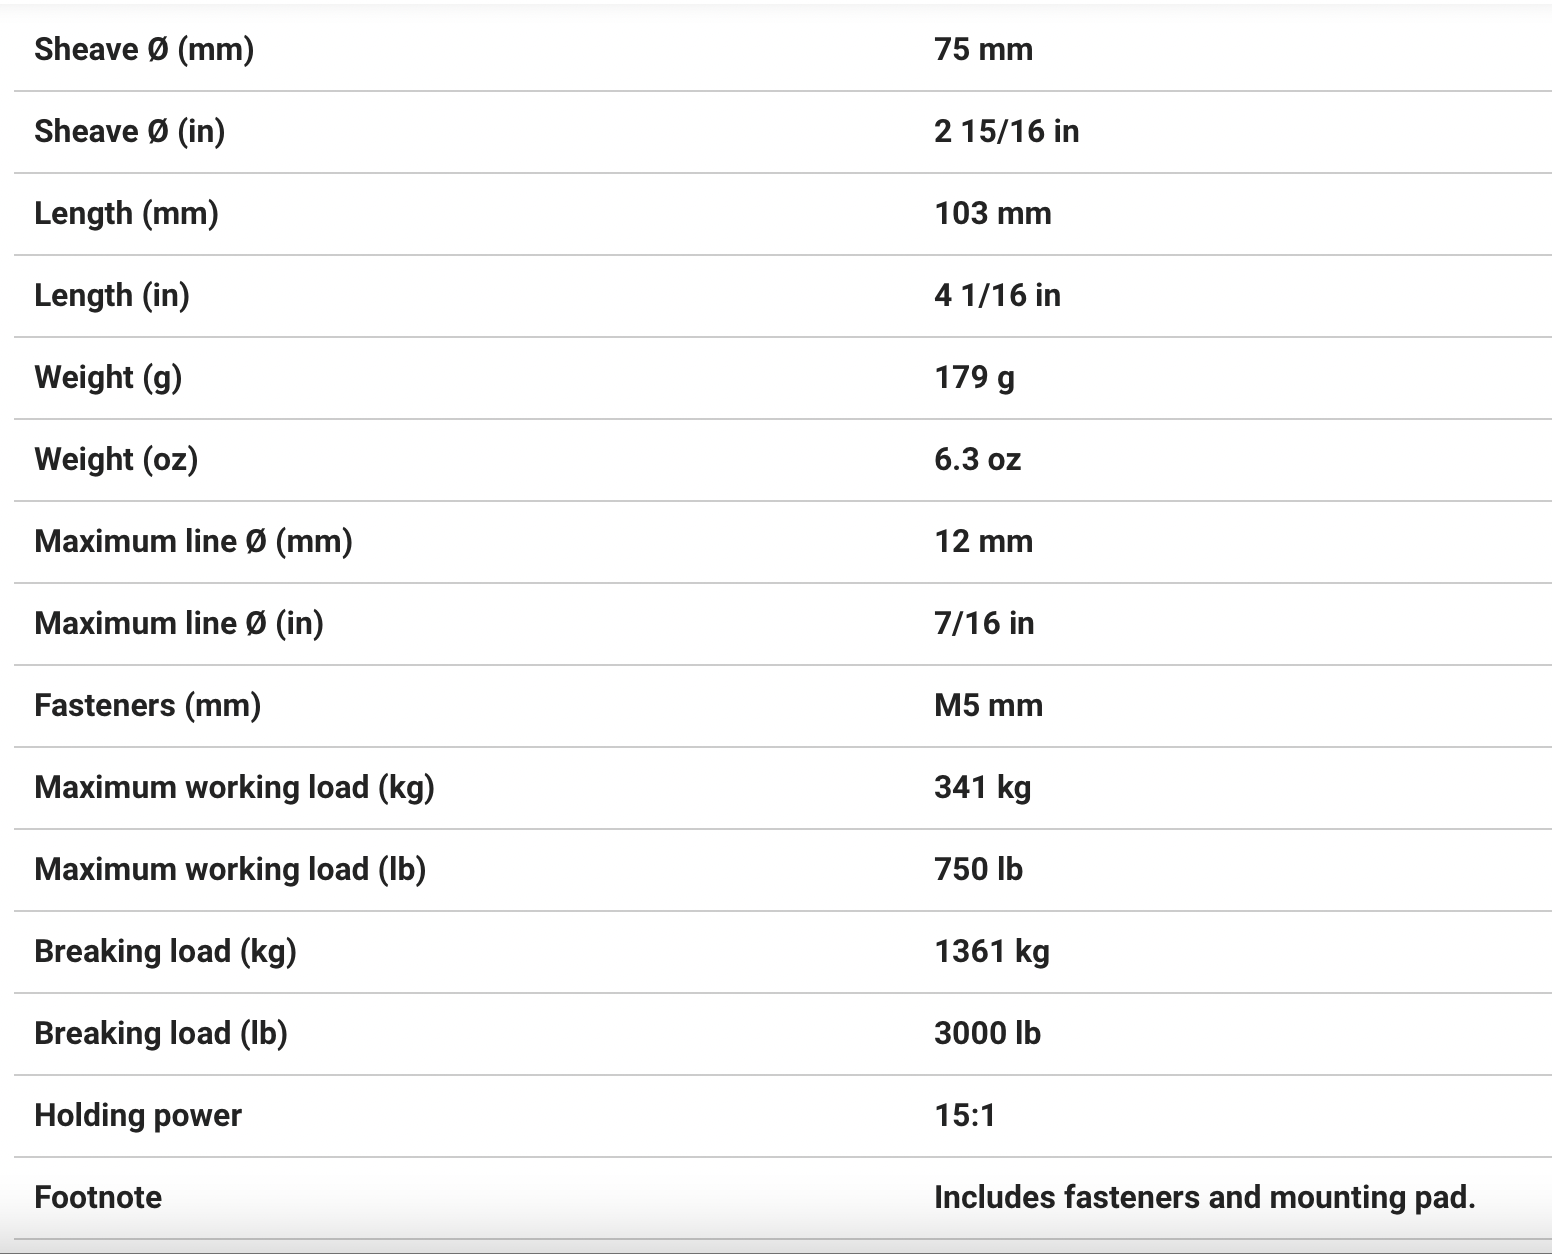Click the "2 15/16 in" sheave value
Viewport: 1552px width, 1254px height.
tap(1006, 131)
